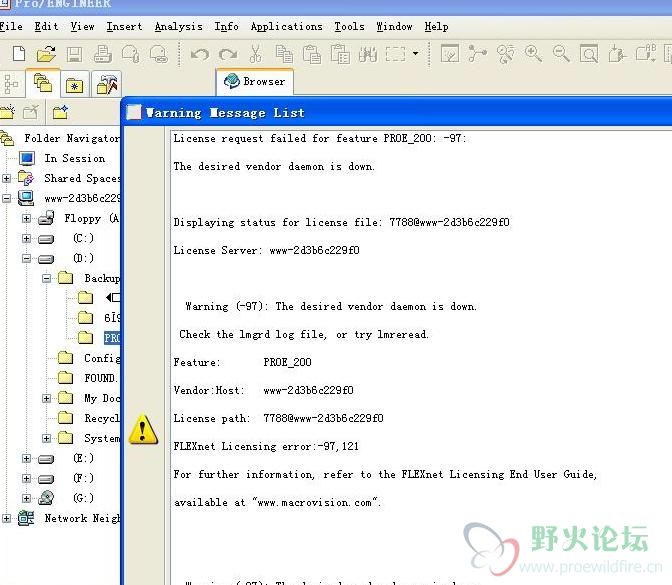Collapse the (D:) drive node
Screen dimensions: 672x585
(x=27, y=258)
